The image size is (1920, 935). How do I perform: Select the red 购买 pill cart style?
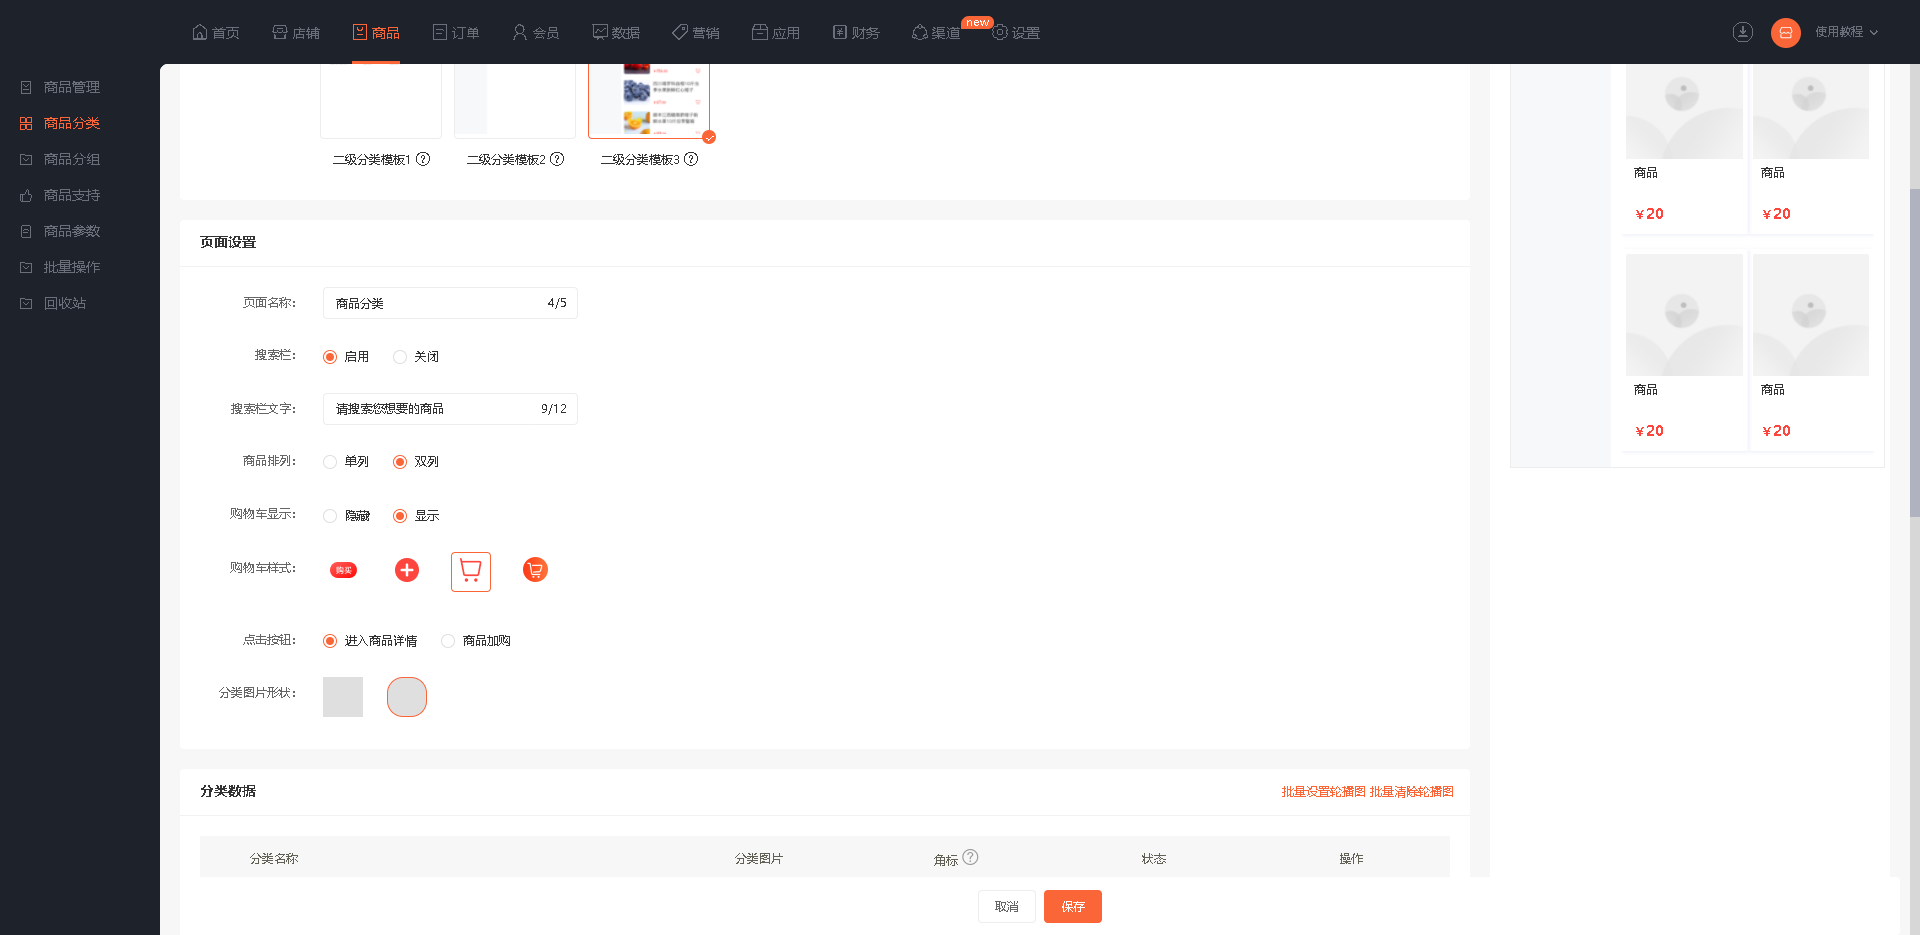343,570
